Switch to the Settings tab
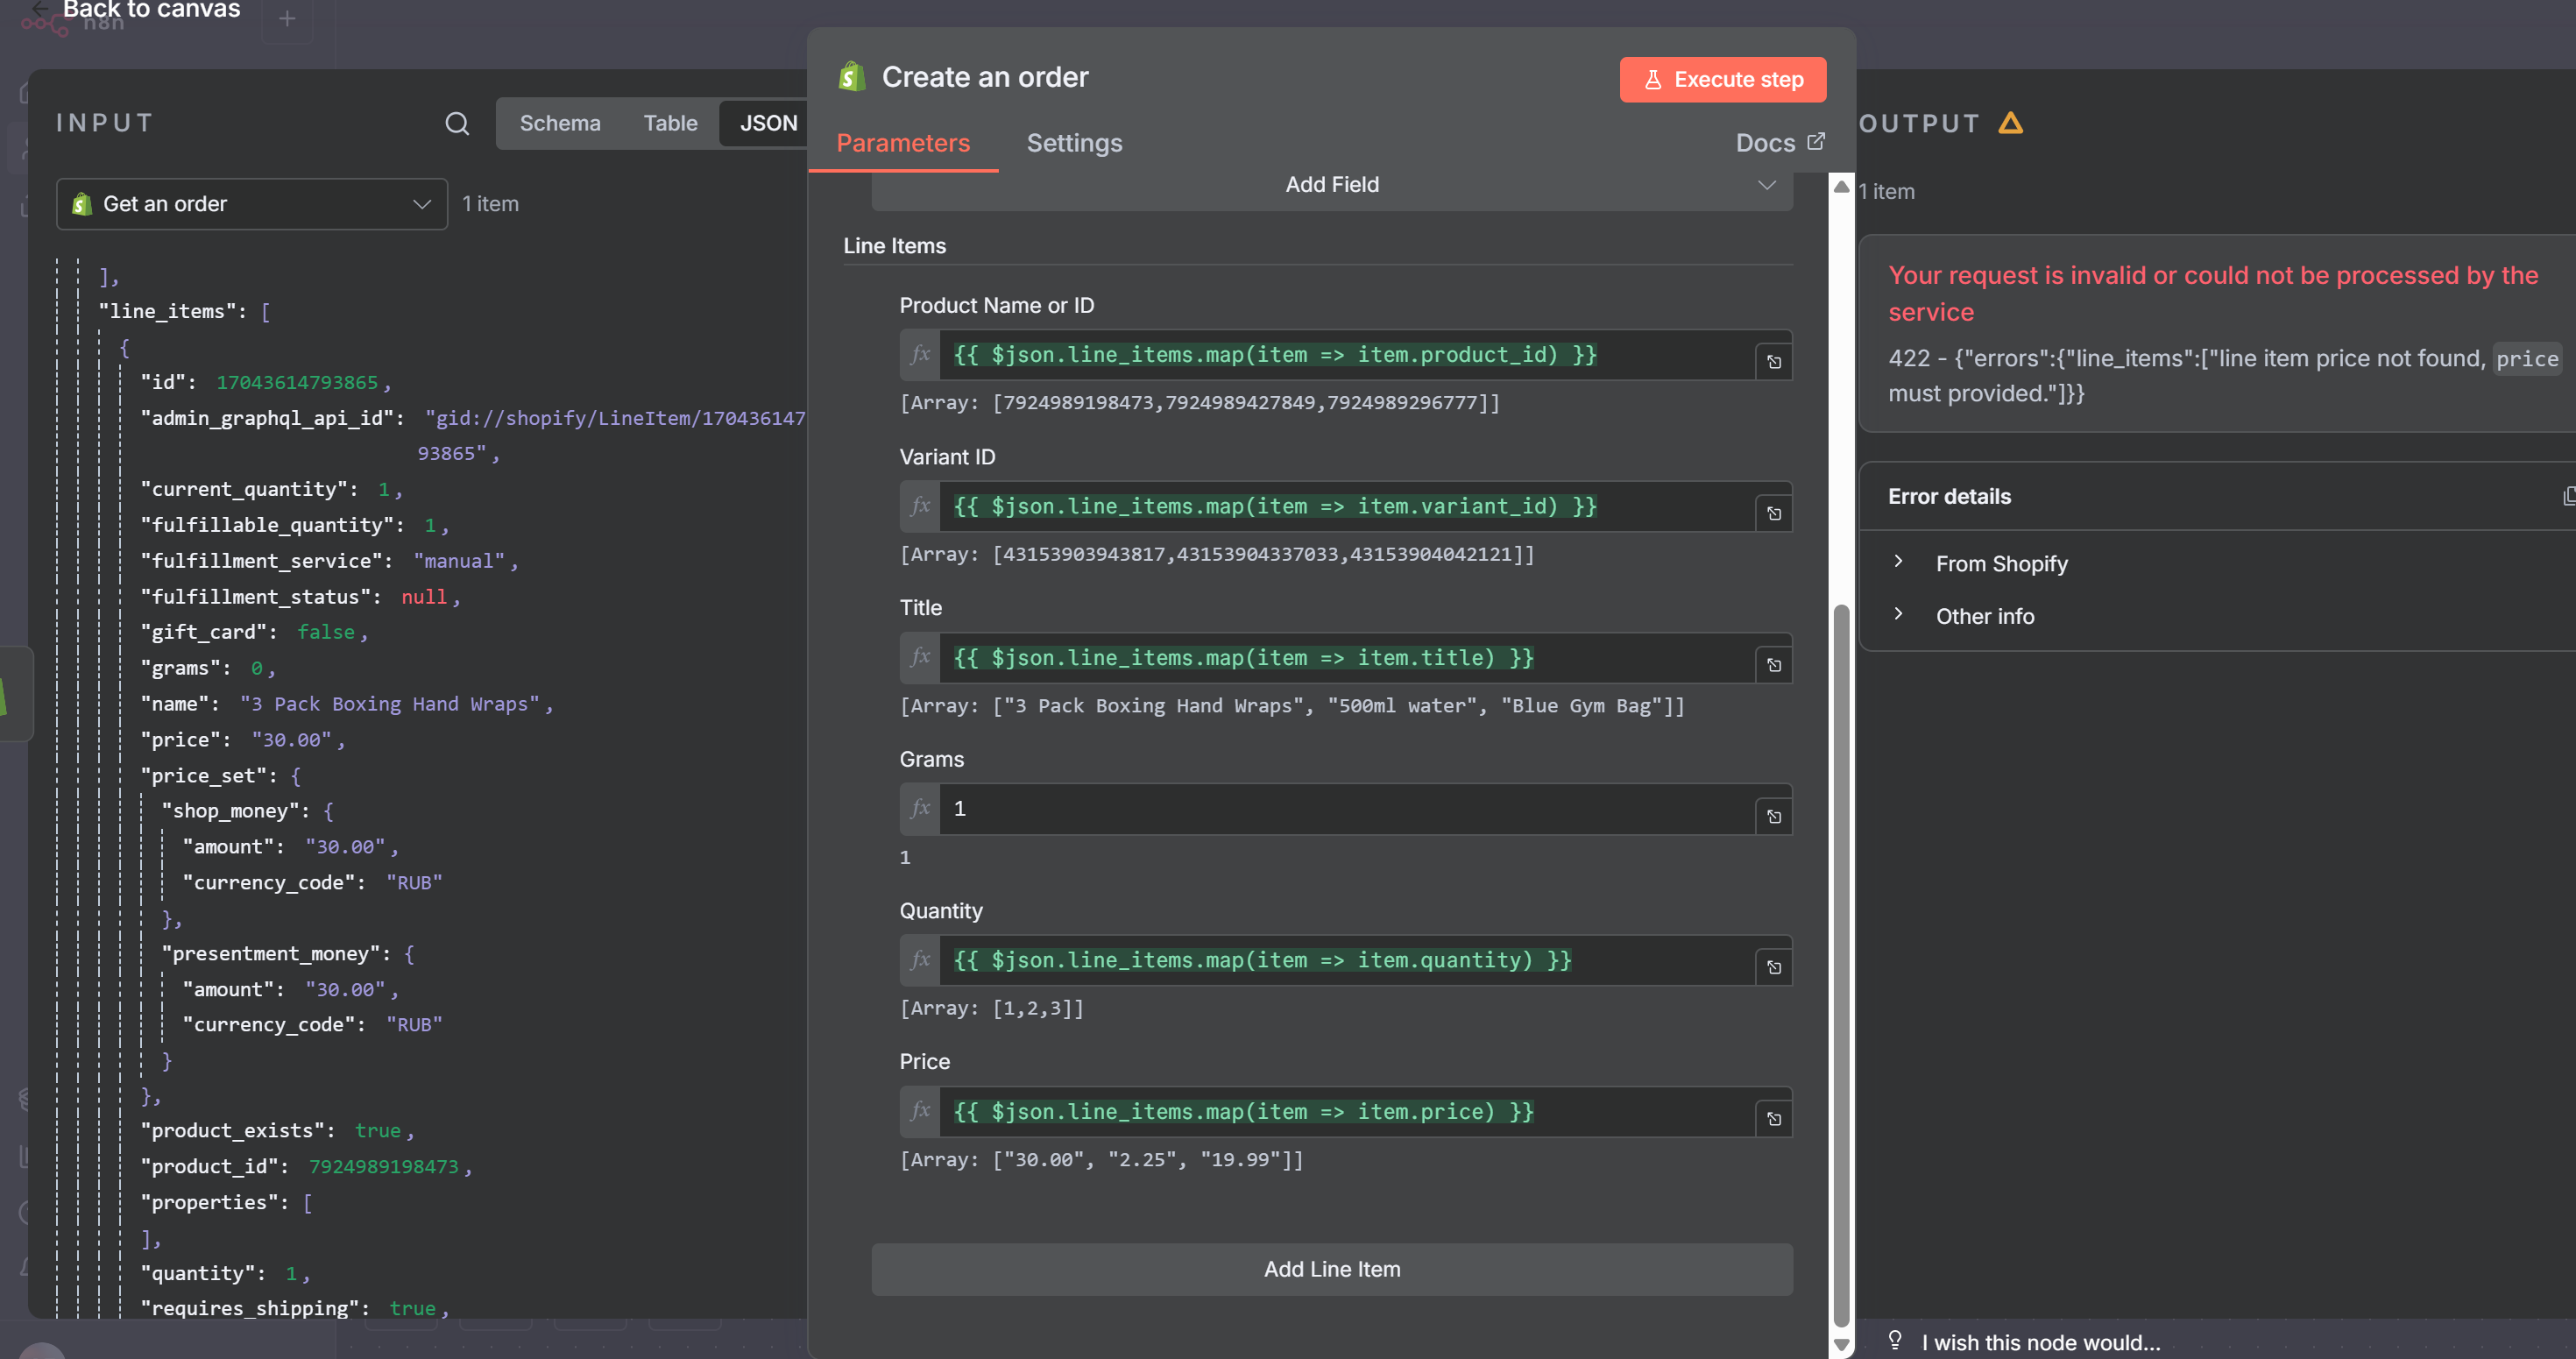 (x=1074, y=143)
